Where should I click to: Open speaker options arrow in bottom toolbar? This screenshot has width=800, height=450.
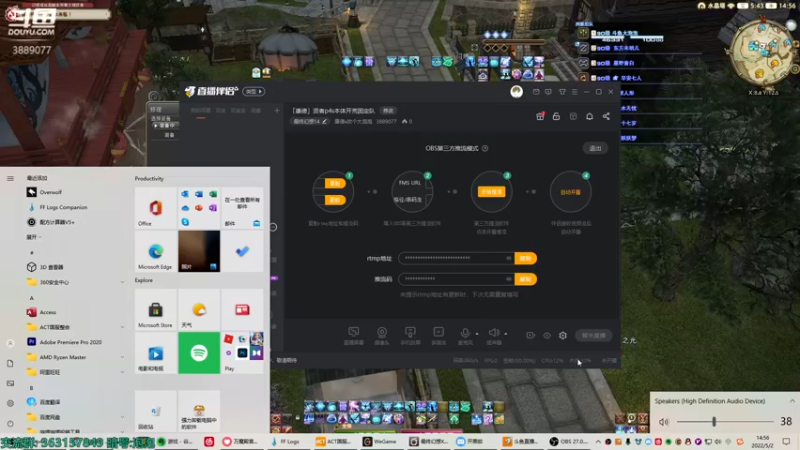(506, 334)
